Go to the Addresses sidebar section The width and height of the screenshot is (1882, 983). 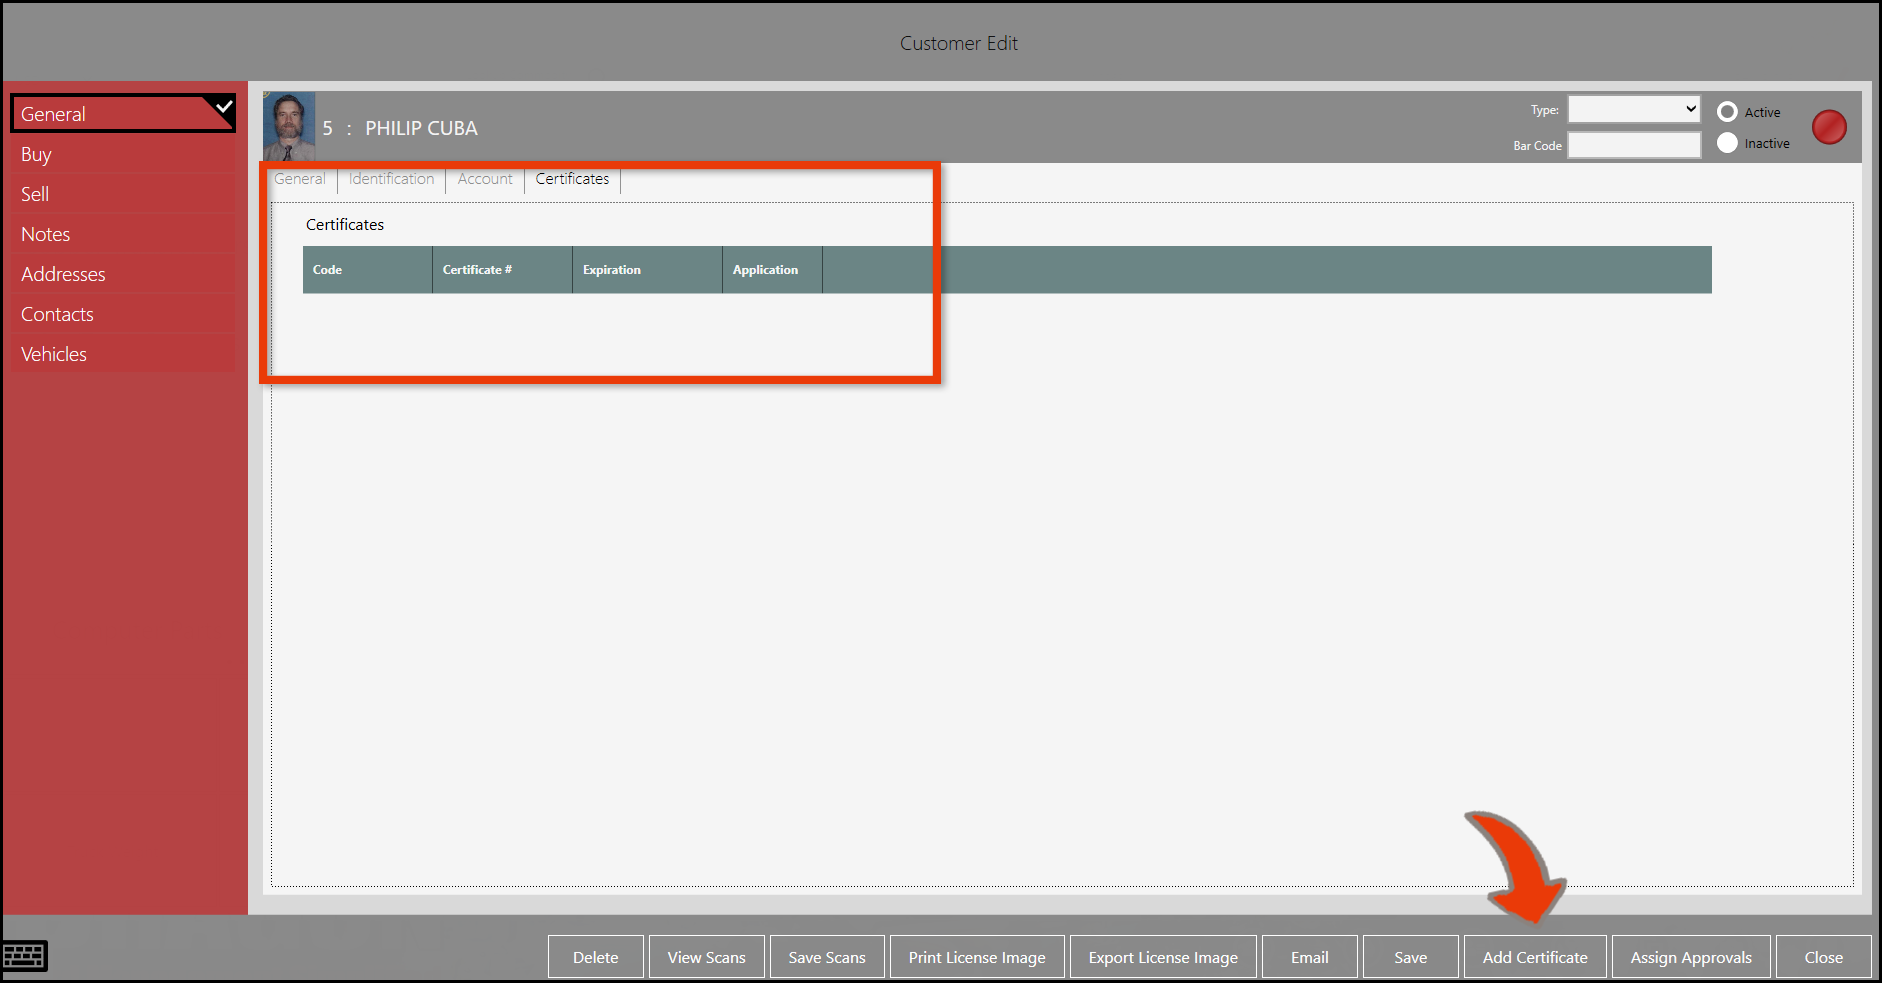(63, 274)
